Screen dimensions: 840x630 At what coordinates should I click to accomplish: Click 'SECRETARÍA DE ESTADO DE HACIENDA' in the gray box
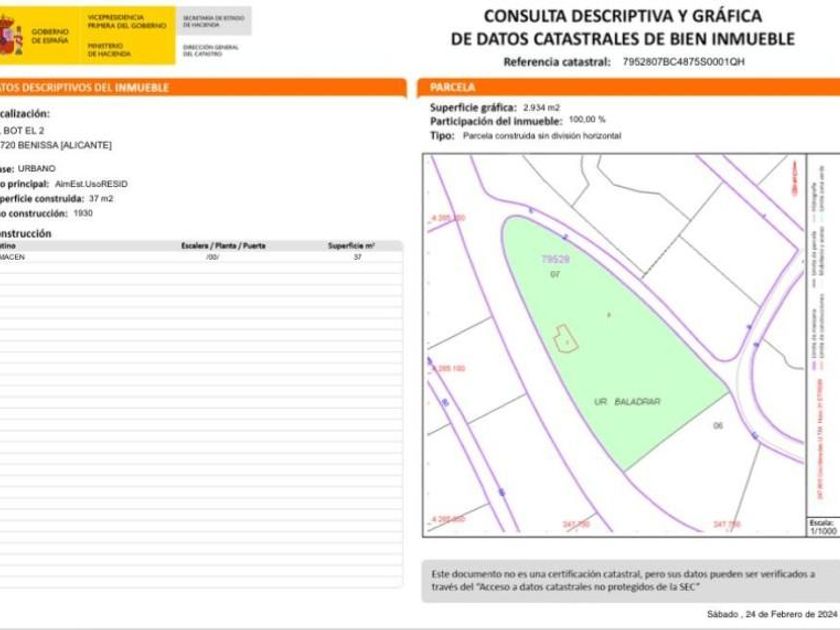pyautogui.click(x=213, y=21)
